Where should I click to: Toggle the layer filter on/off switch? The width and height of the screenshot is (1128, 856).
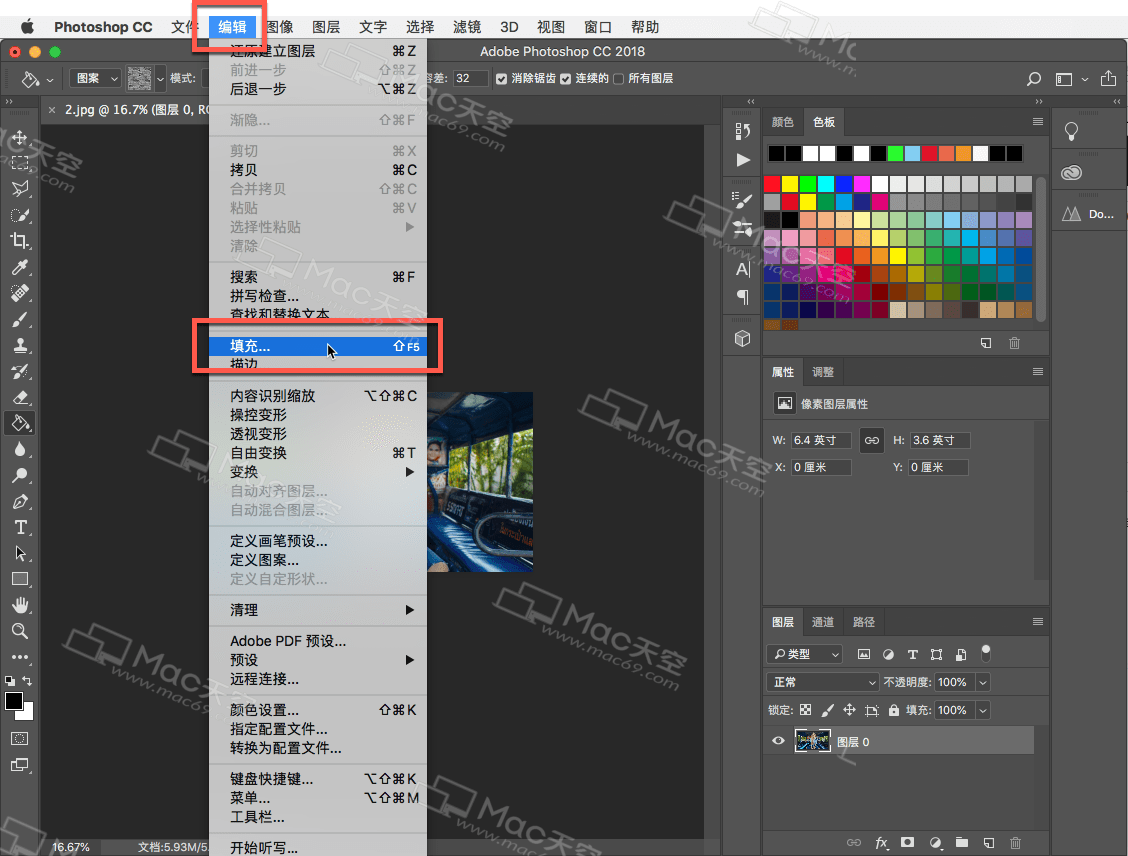[986, 653]
